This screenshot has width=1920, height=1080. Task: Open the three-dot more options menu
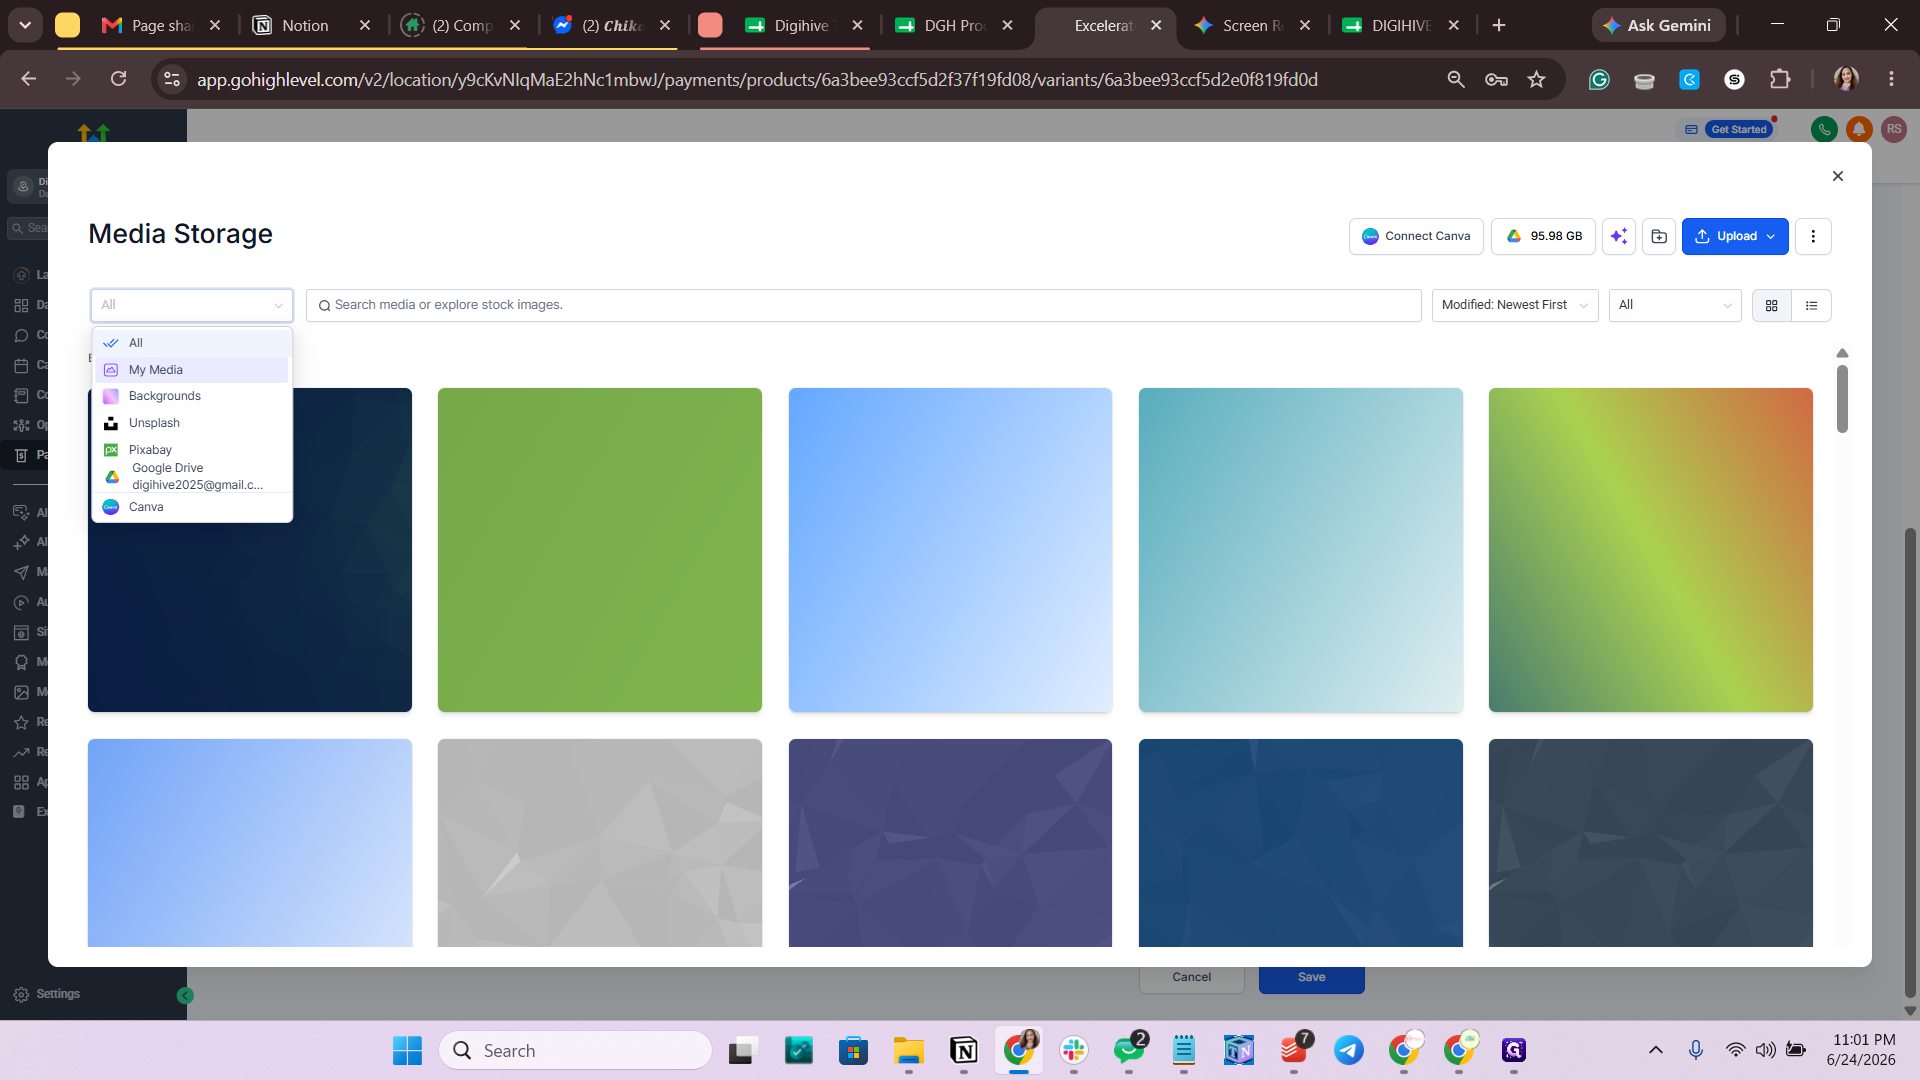(x=1813, y=236)
